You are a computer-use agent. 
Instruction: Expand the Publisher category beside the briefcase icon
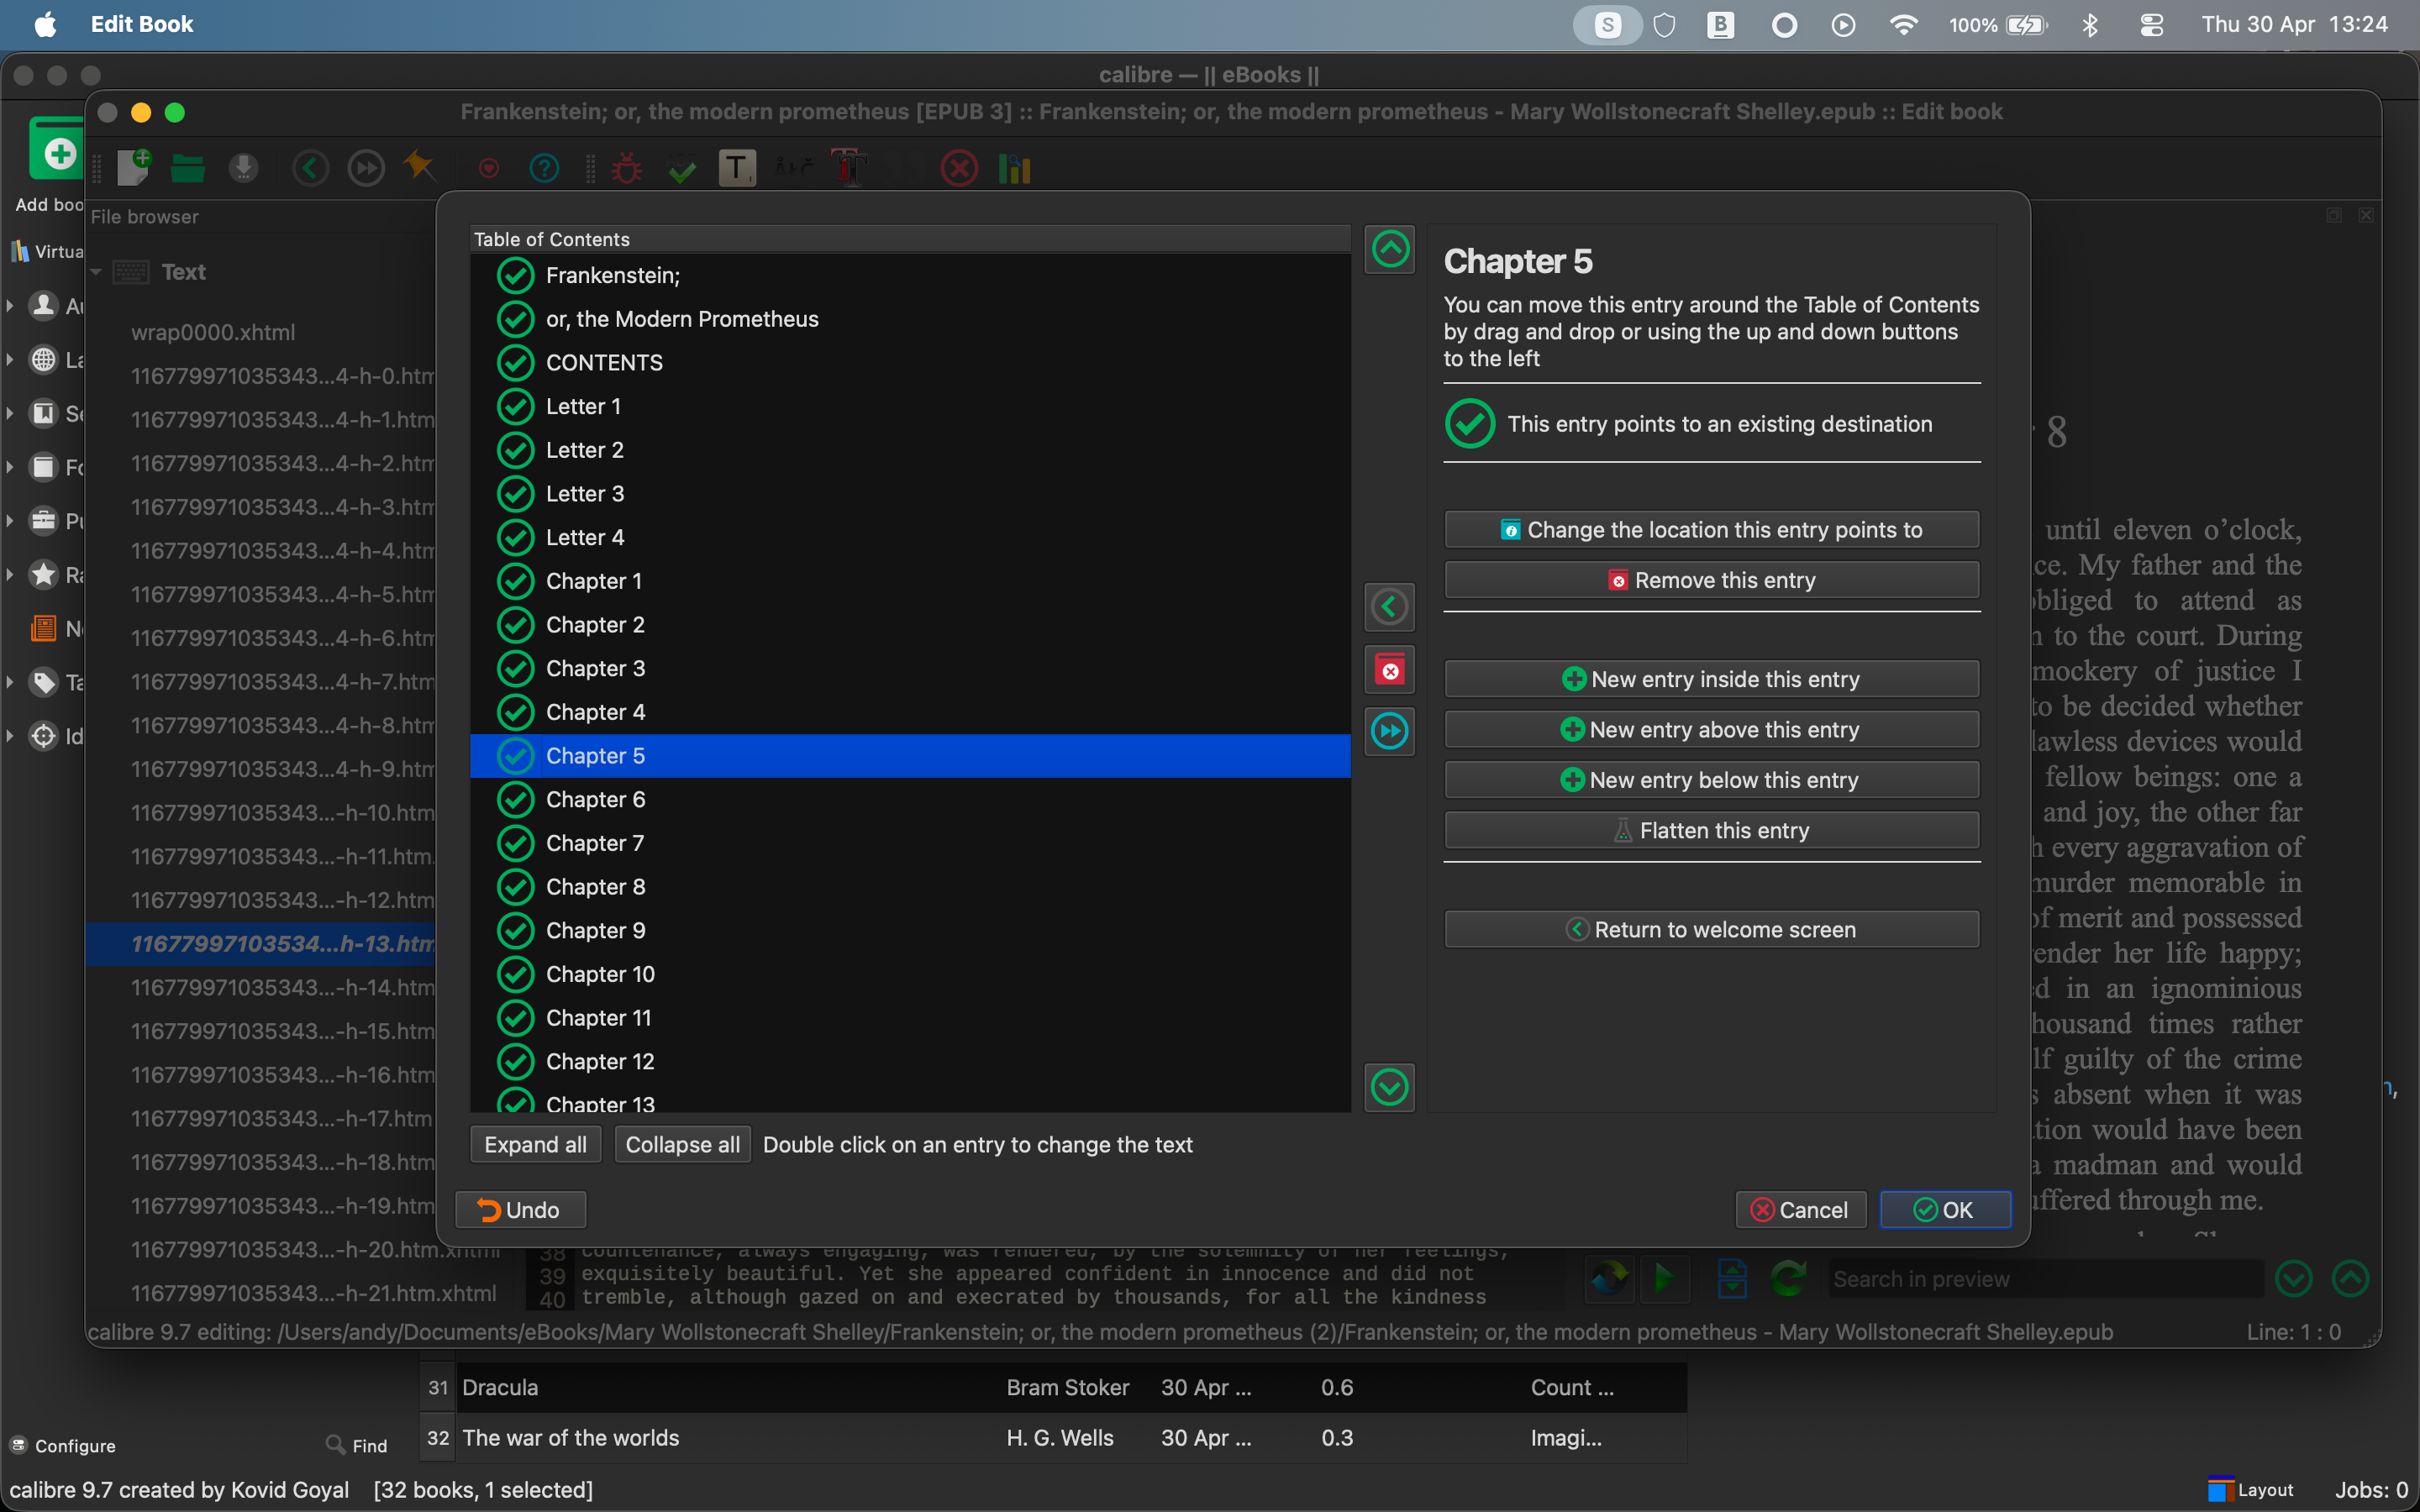pyautogui.click(x=9, y=521)
